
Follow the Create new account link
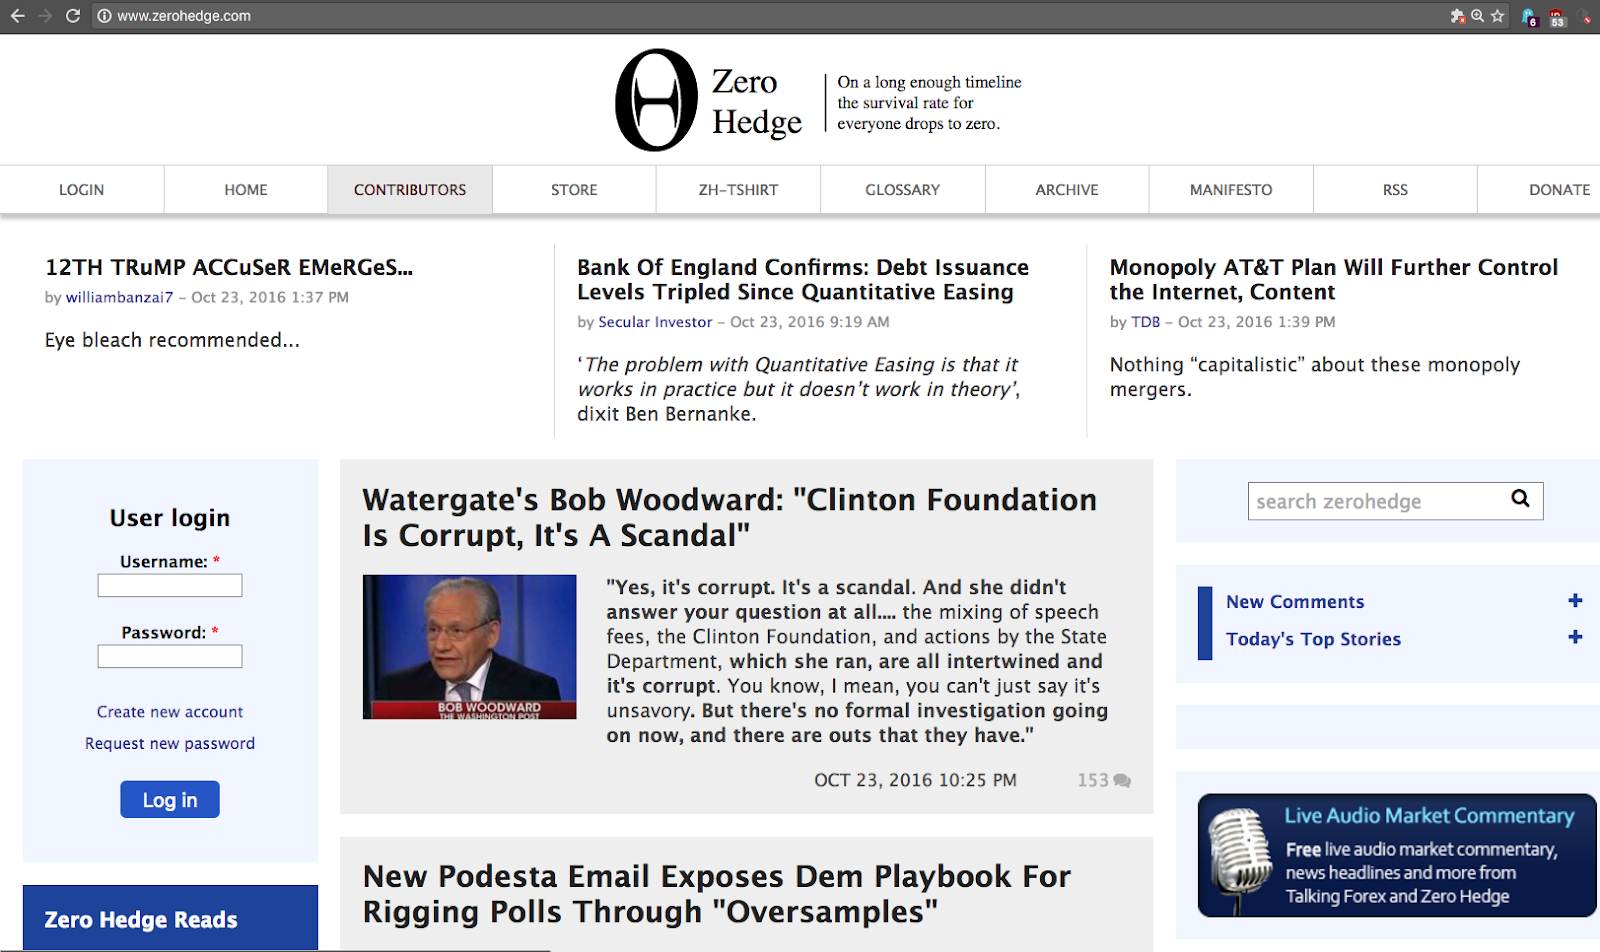pyautogui.click(x=170, y=712)
